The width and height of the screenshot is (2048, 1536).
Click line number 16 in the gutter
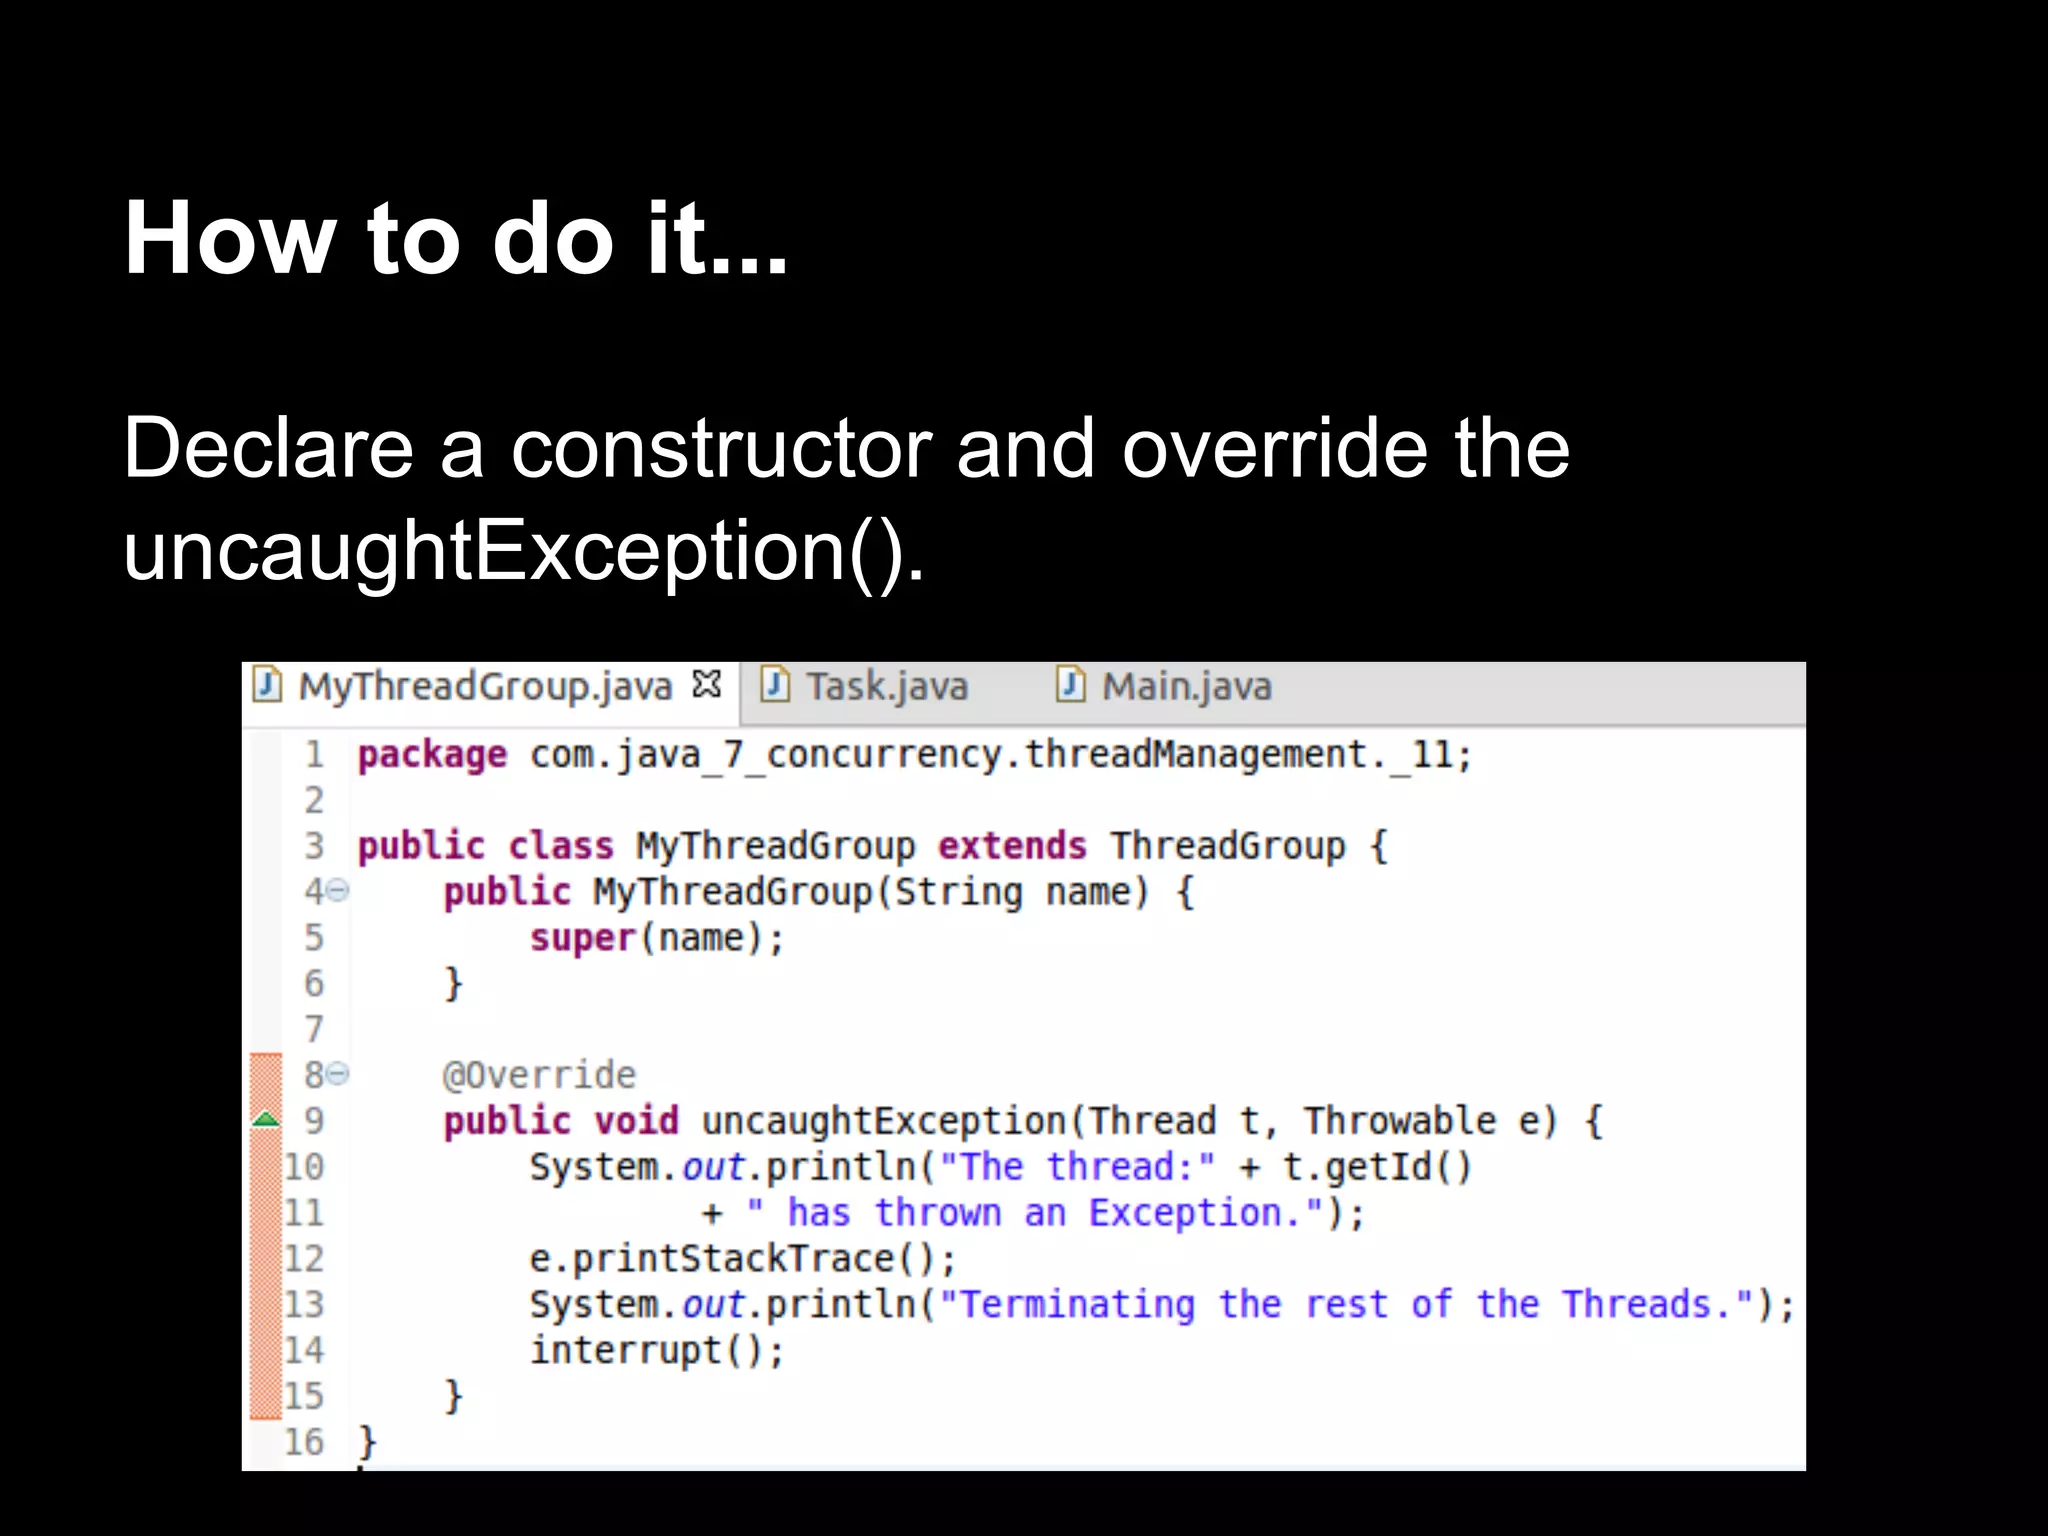click(x=304, y=1442)
